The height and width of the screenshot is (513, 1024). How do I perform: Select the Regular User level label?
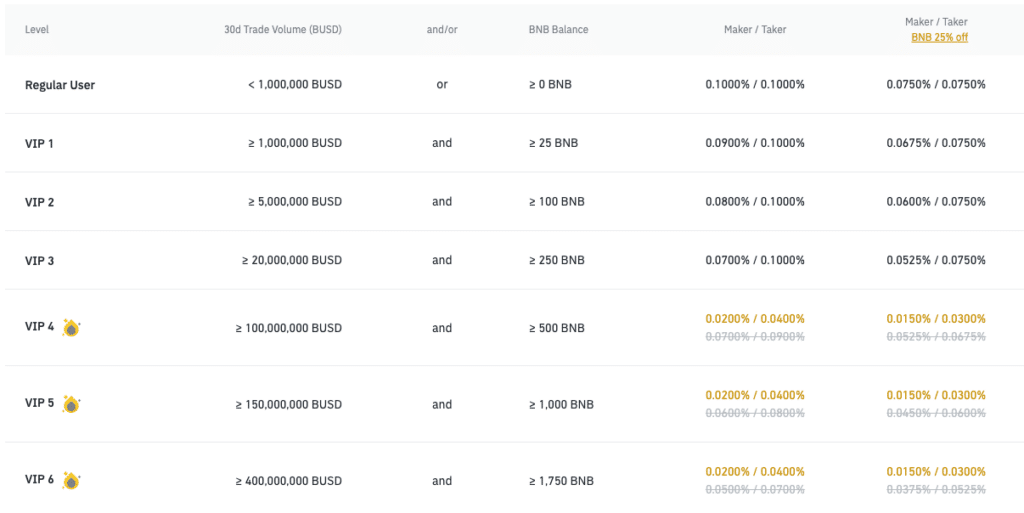point(60,85)
